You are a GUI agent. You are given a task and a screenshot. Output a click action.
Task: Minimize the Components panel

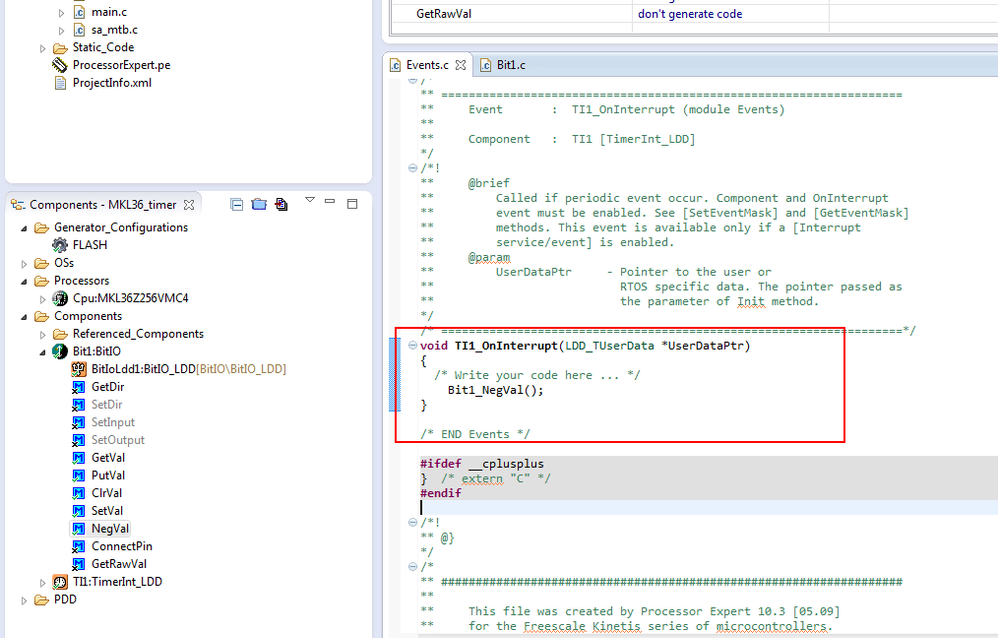[x=330, y=201]
